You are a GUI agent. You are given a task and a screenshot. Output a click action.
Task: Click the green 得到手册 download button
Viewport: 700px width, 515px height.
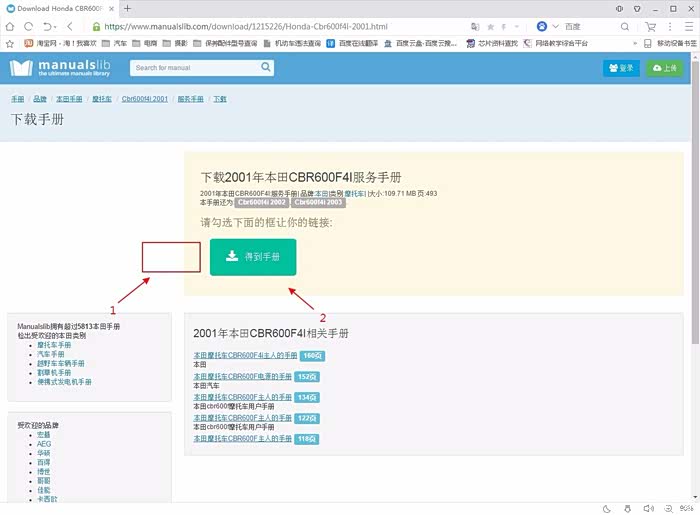pyautogui.click(x=253, y=257)
